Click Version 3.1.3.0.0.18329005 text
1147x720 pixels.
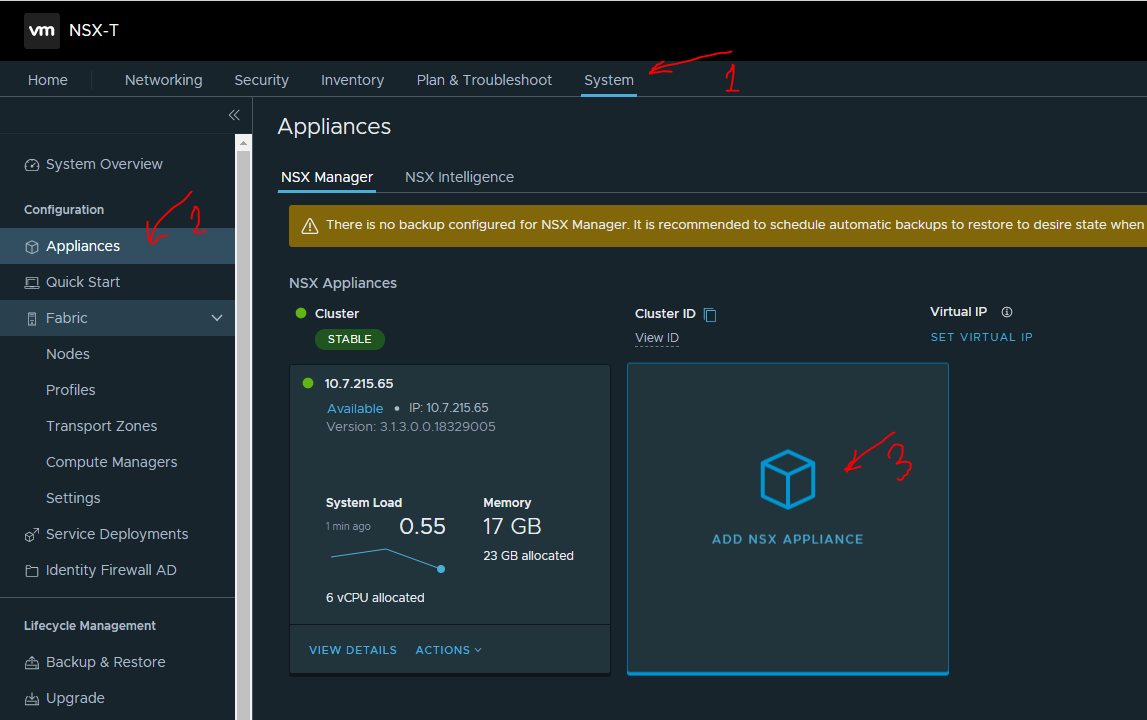pyautogui.click(x=410, y=427)
